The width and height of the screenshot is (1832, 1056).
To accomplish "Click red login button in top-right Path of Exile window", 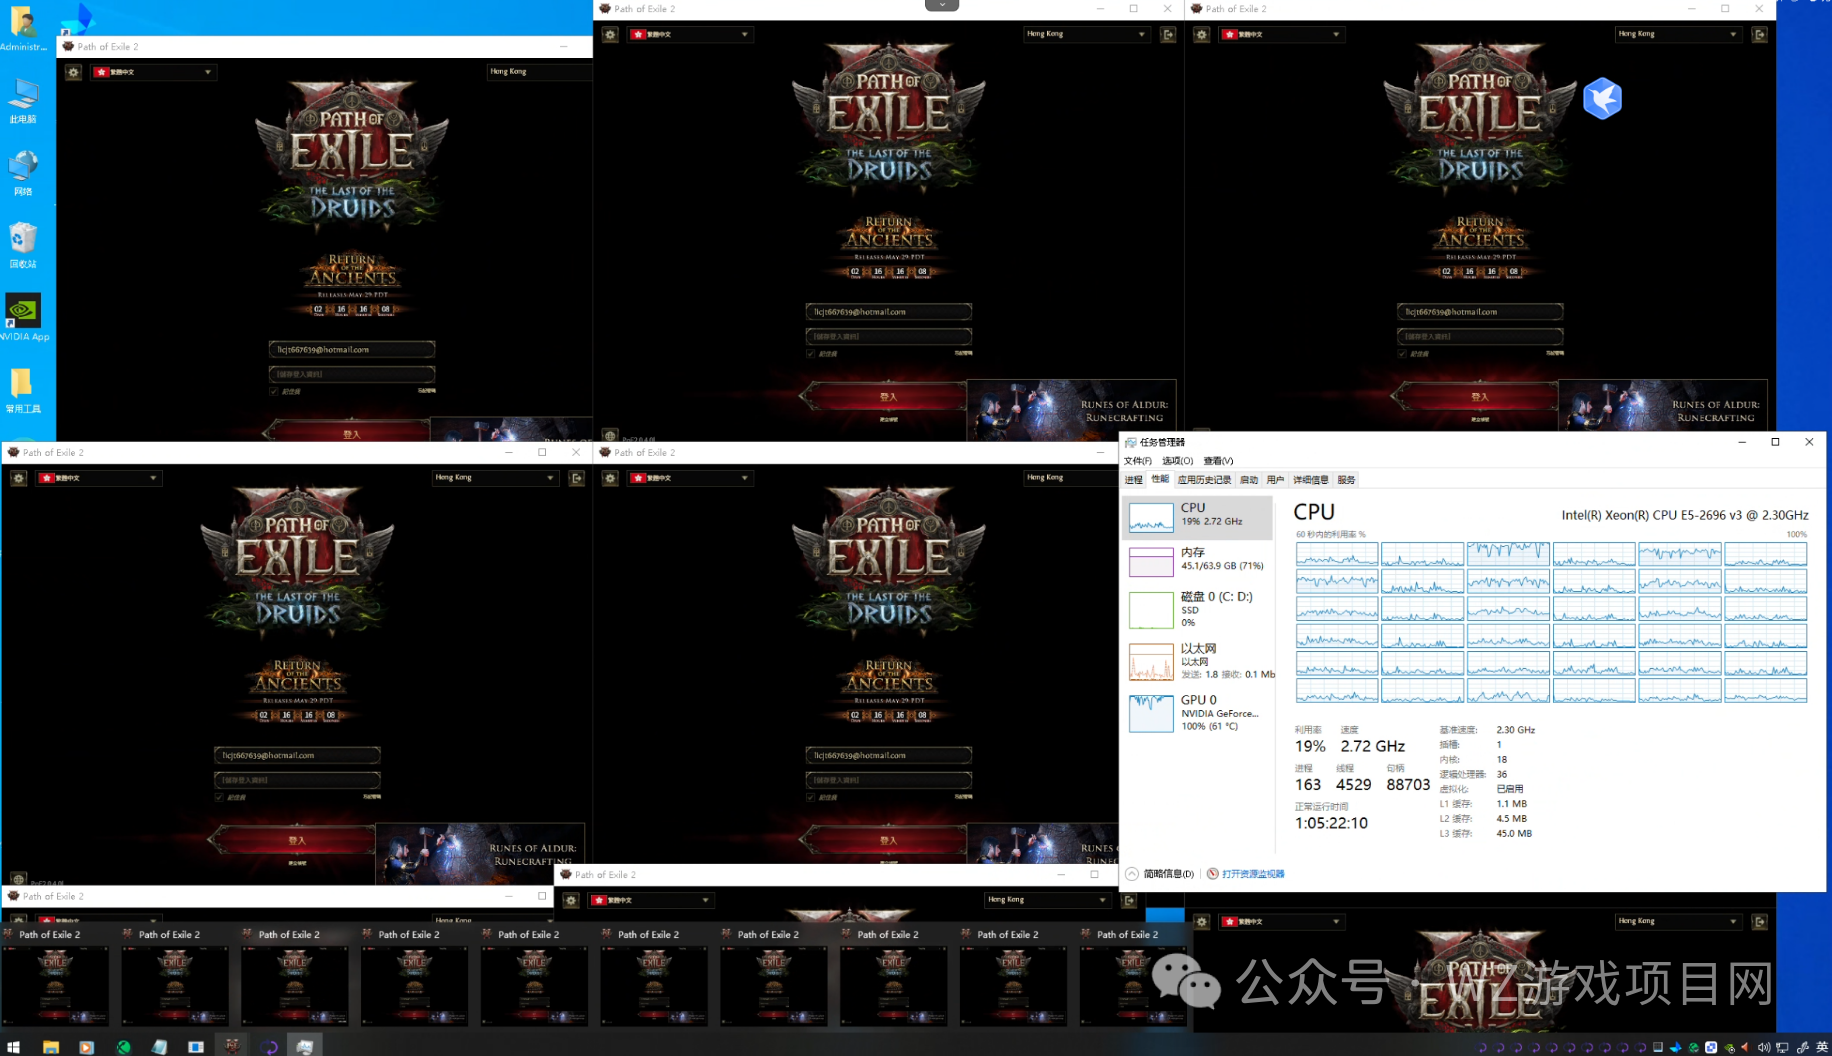I will coord(1480,397).
